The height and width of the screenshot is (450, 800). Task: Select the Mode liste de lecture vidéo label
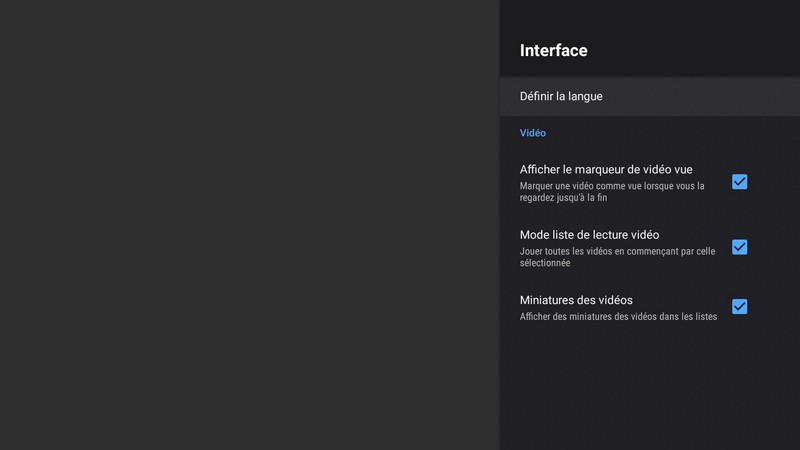click(589, 234)
